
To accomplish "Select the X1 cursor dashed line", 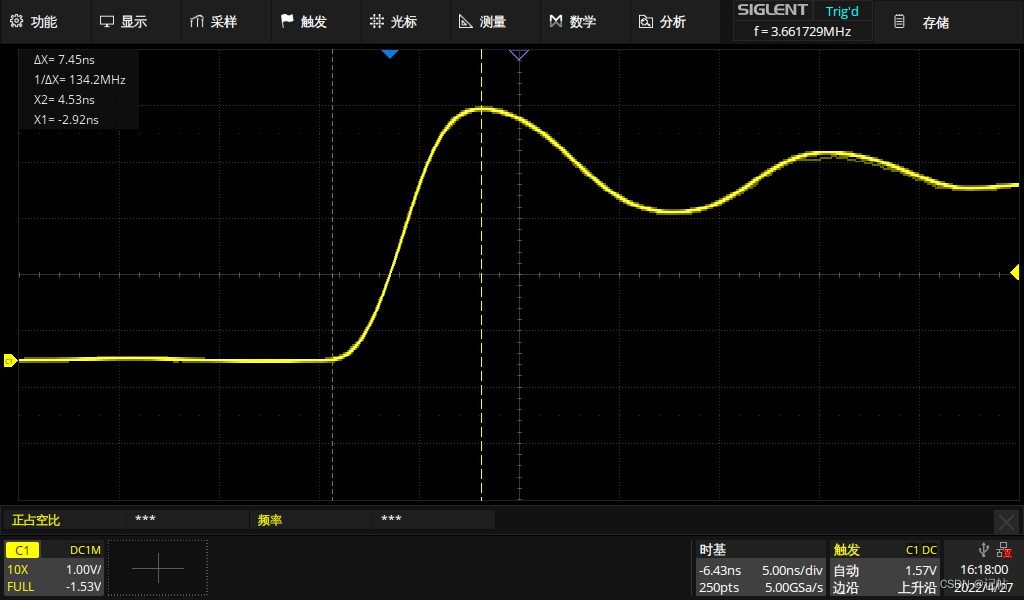I will (x=332, y=274).
